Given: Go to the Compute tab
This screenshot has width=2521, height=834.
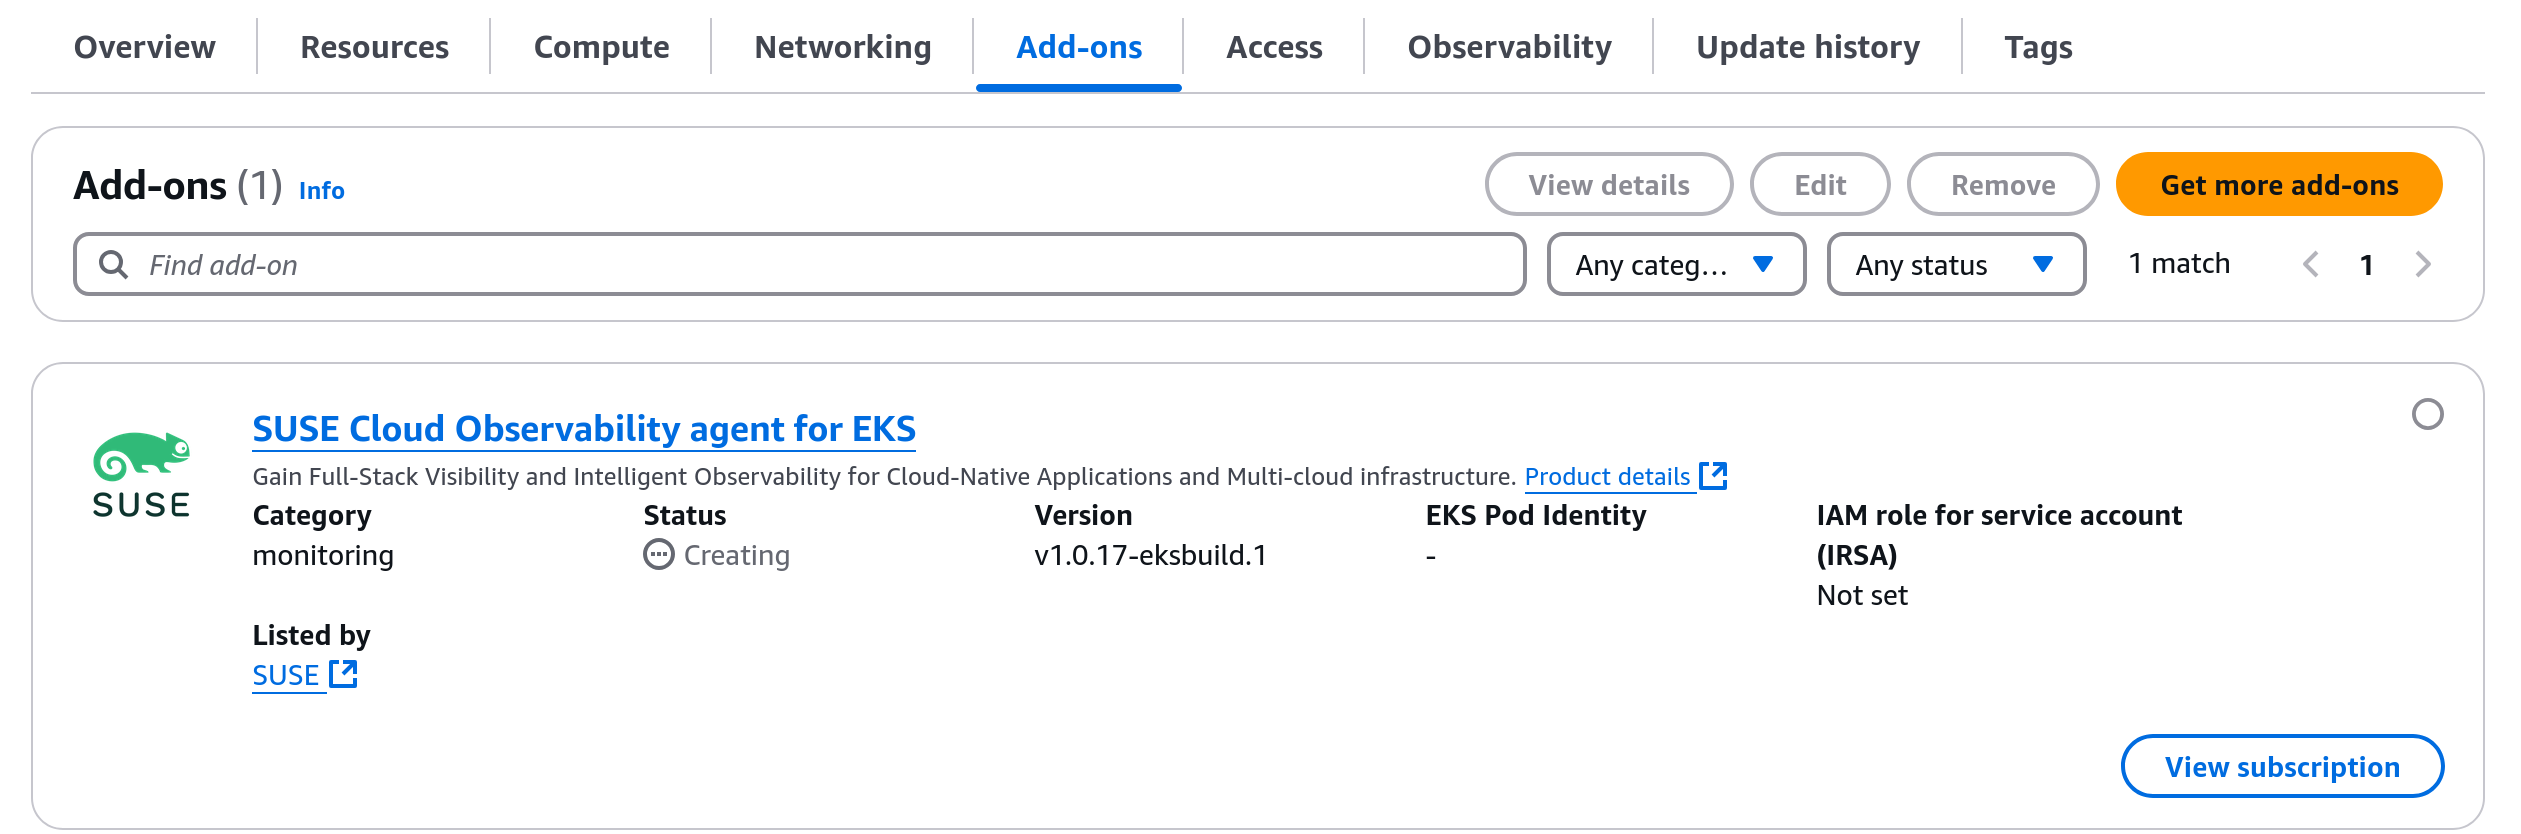Looking at the screenshot, I should click(601, 47).
